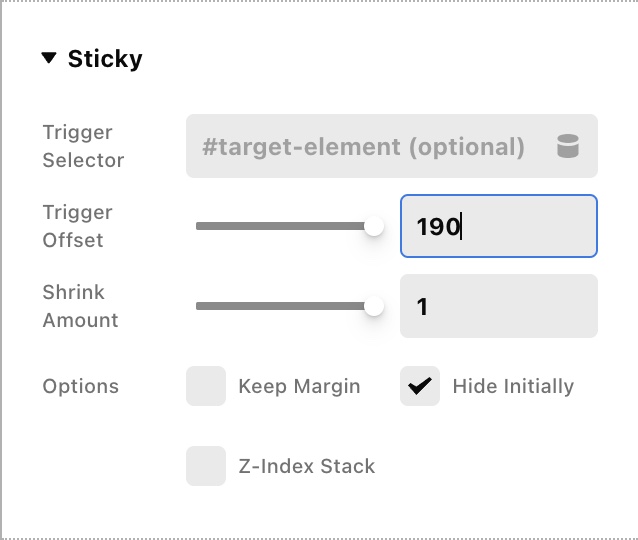Focus the #target-element Trigger Selector field
The height and width of the screenshot is (540, 638).
point(392,146)
